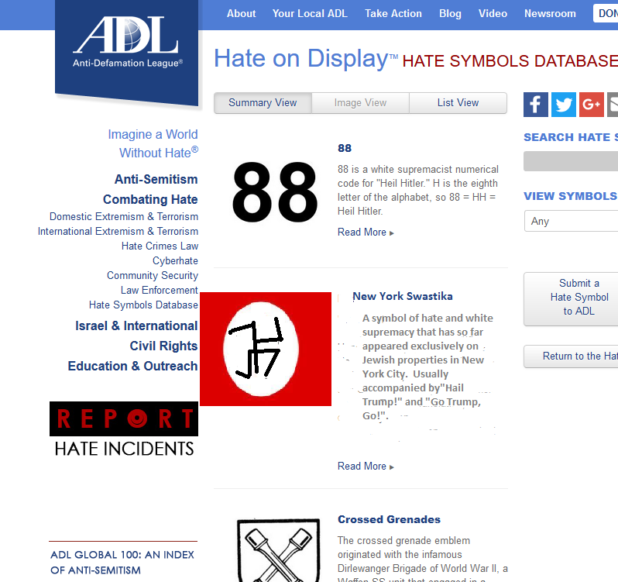The width and height of the screenshot is (618, 582).
Task: Share via the Twitter bird icon
Action: pyautogui.click(x=563, y=104)
